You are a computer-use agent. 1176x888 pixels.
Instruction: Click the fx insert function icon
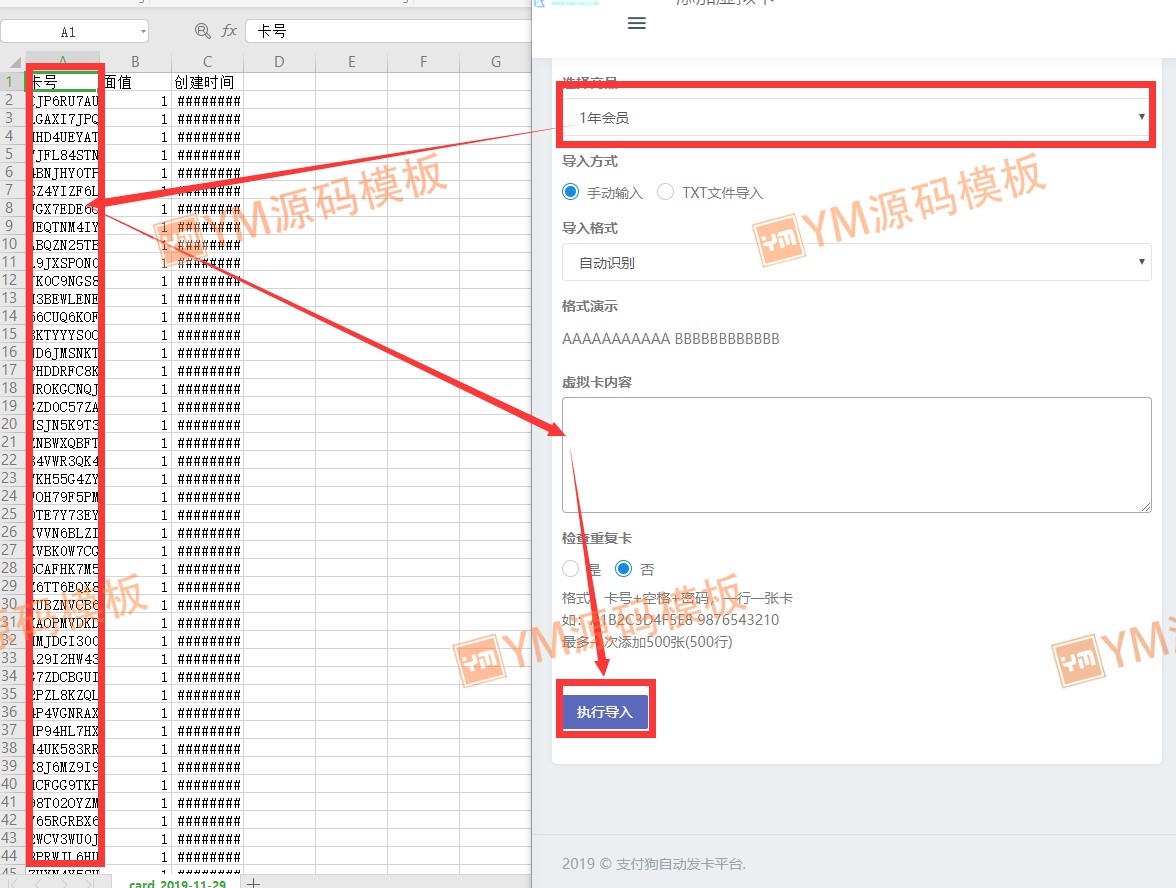[x=229, y=31]
